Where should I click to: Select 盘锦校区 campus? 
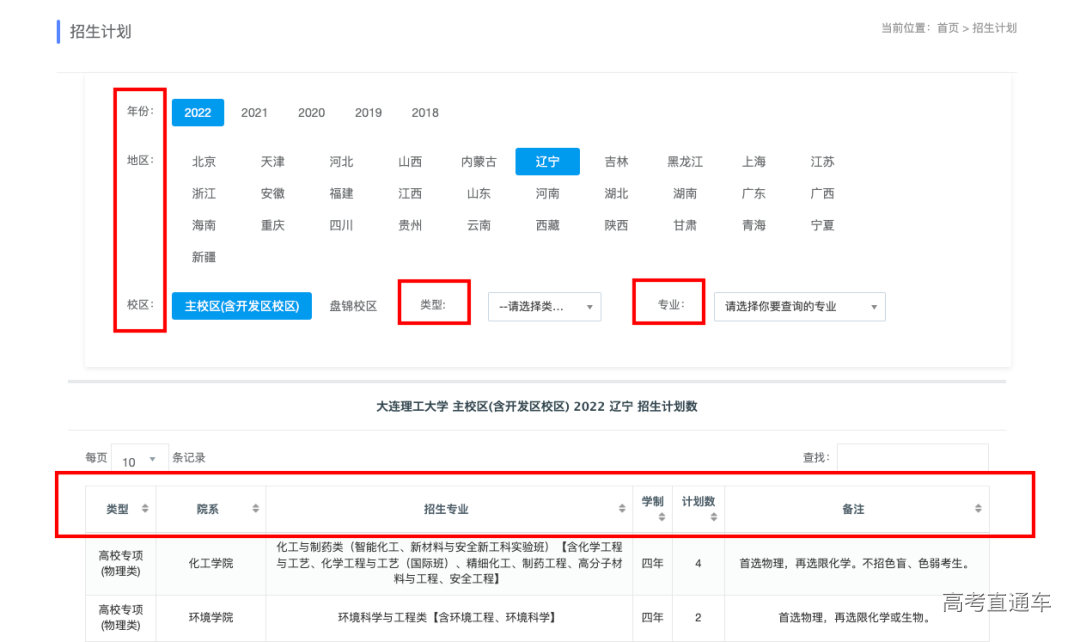coord(353,306)
